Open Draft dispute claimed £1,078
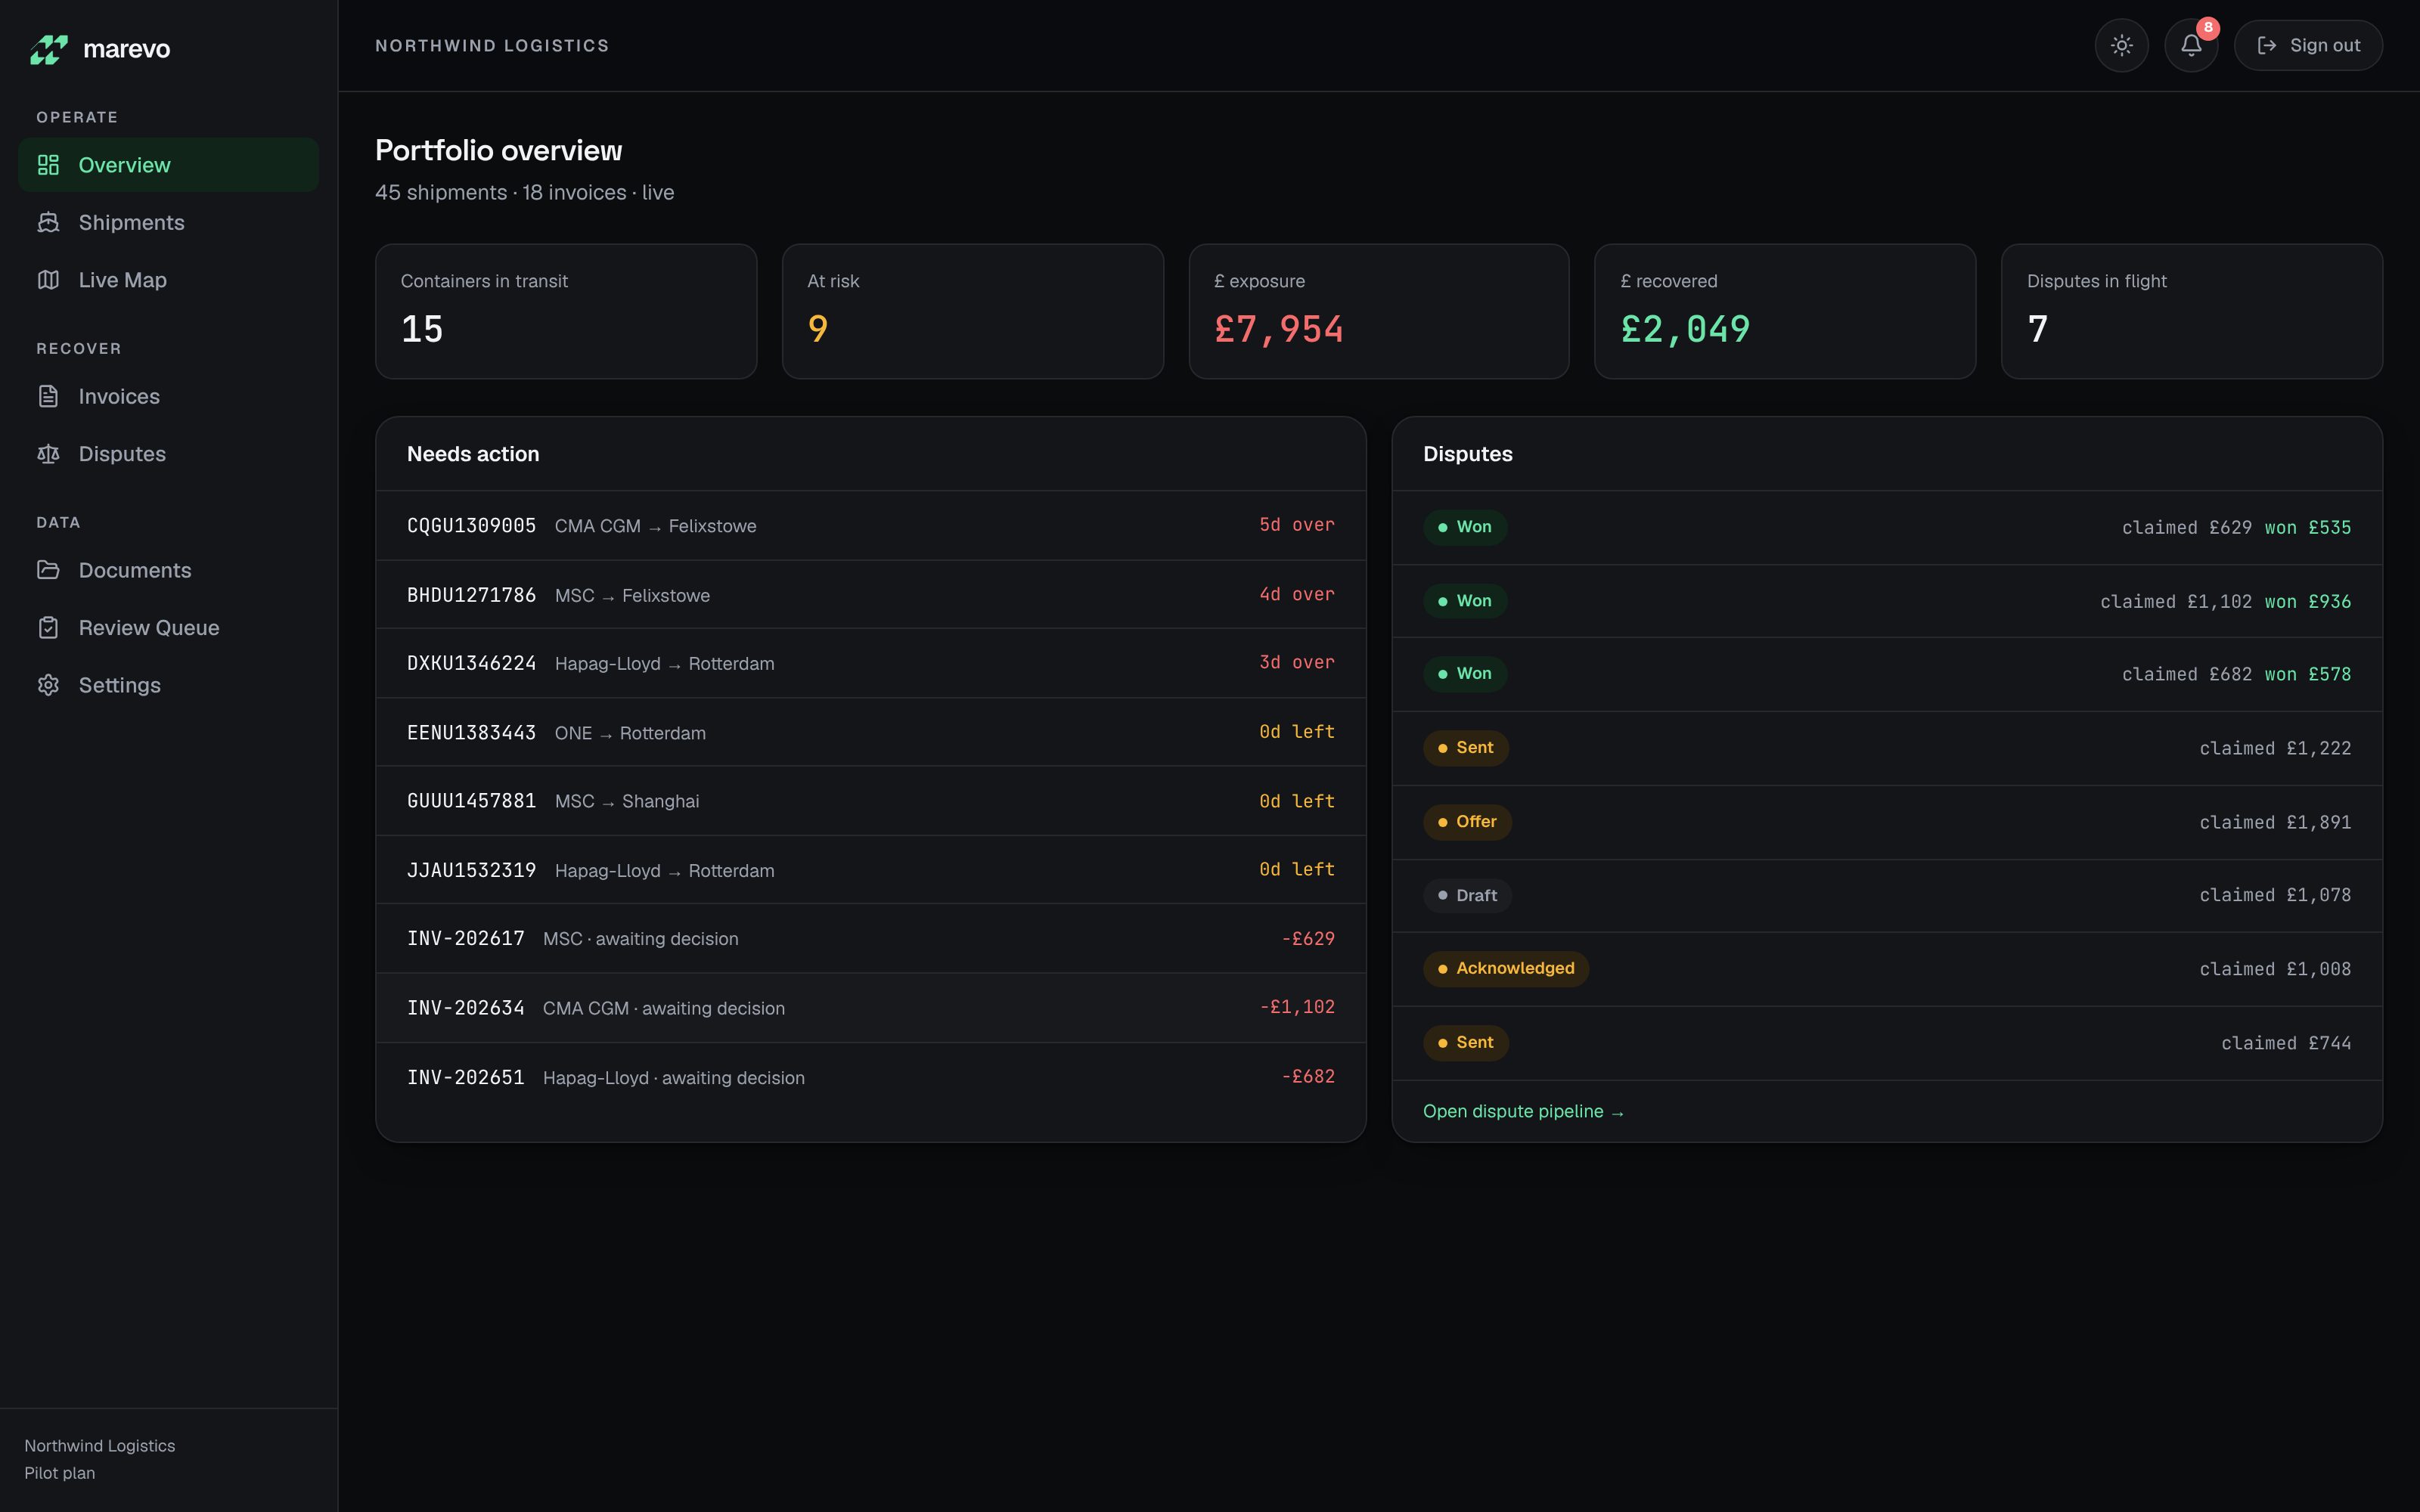Screen dimensions: 2420x1512 [x=1886, y=895]
